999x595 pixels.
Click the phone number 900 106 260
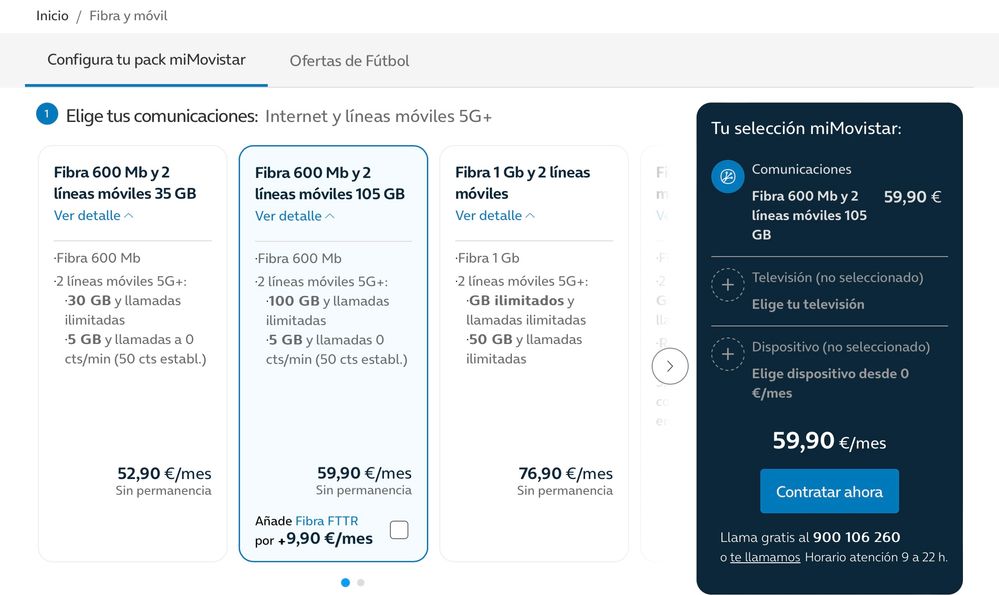pos(856,538)
